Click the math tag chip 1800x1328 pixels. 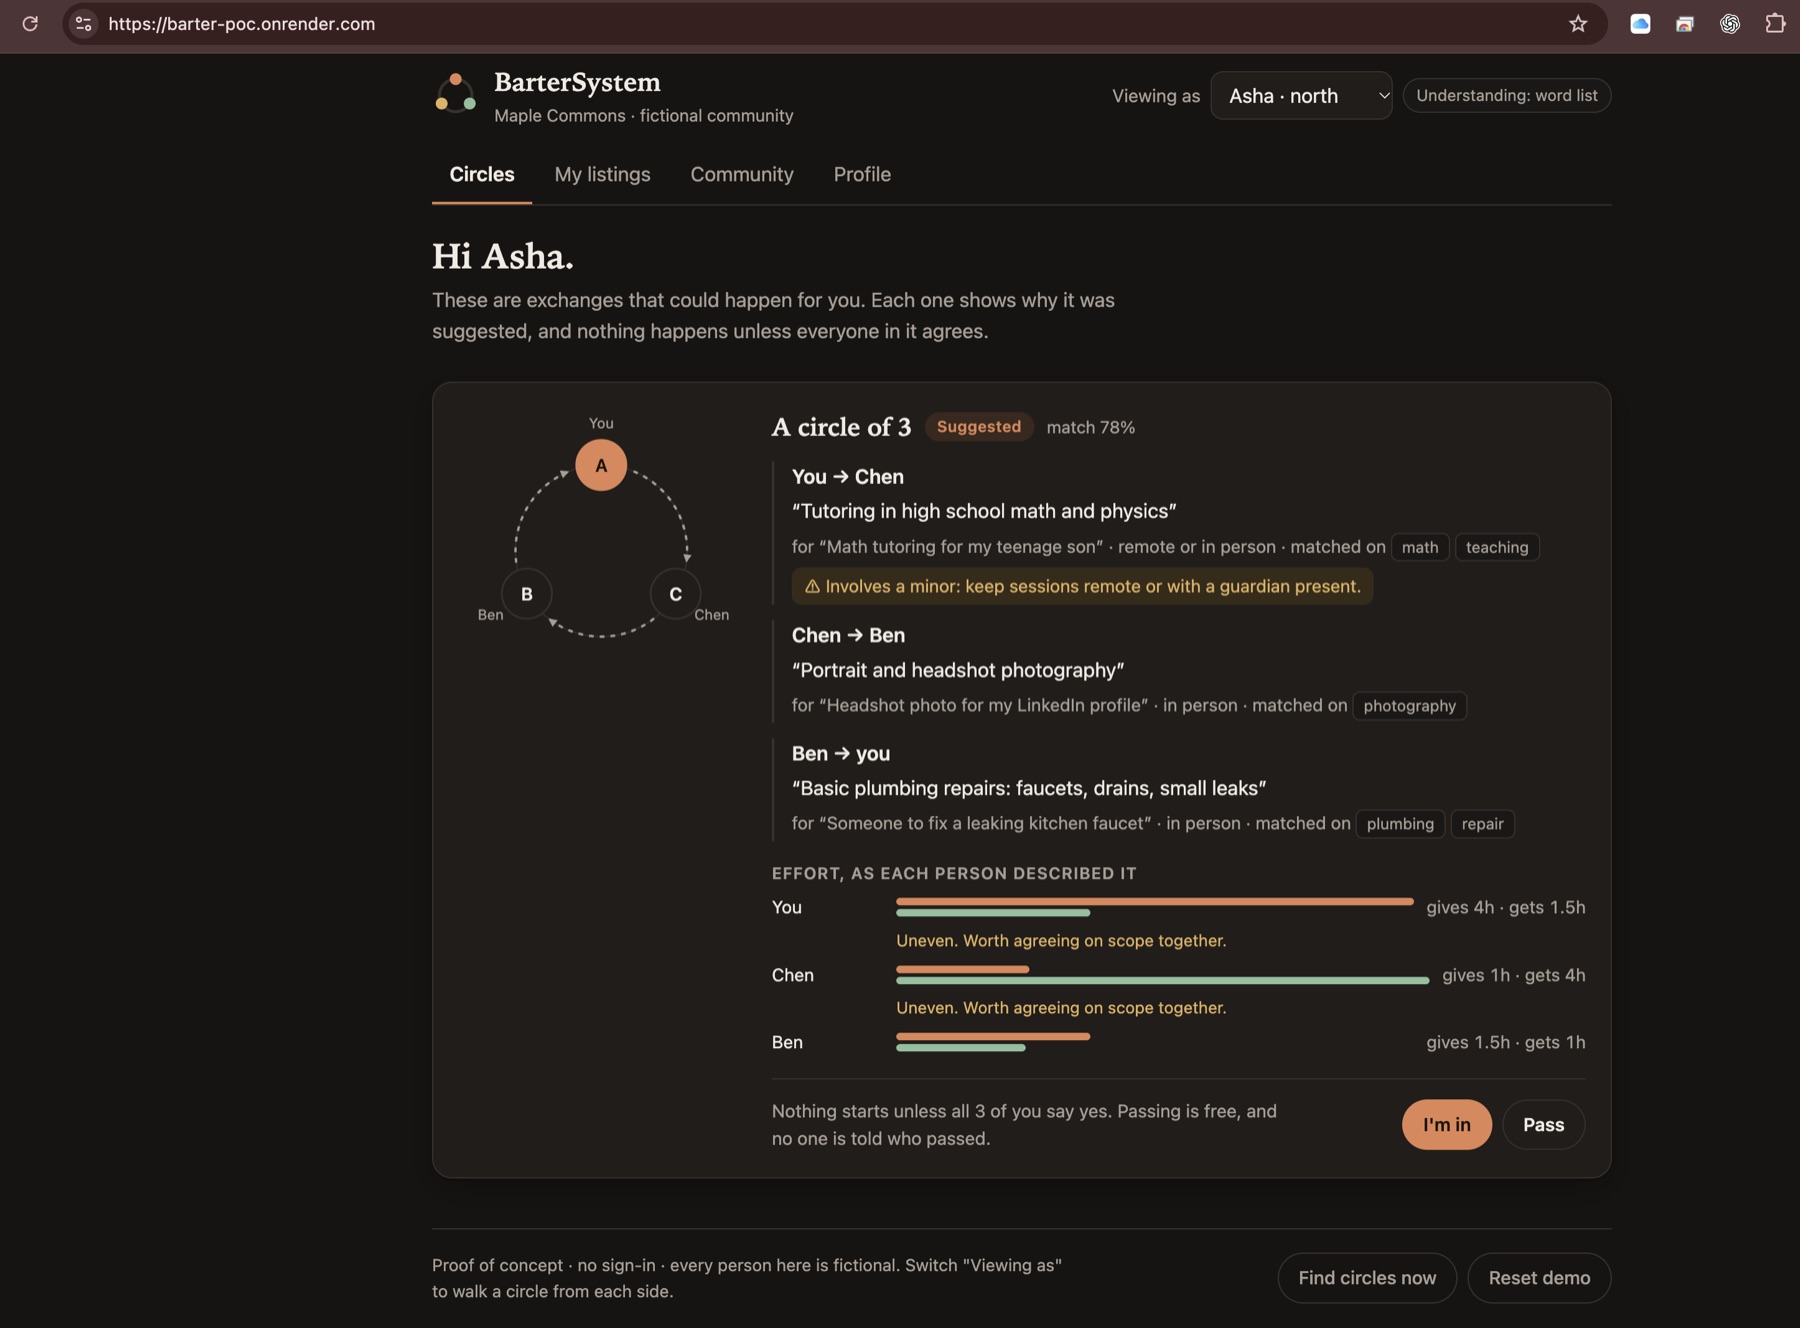click(1420, 547)
